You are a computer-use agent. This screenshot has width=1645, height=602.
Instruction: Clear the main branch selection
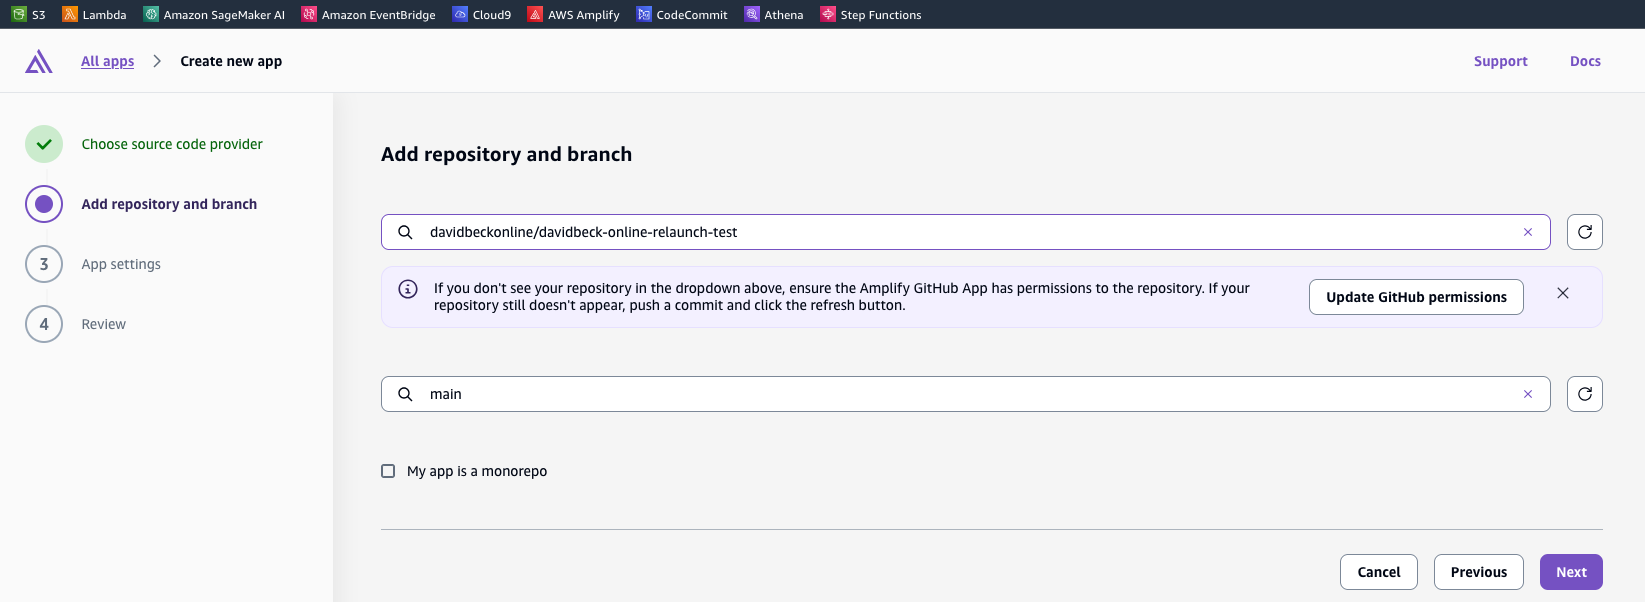[1527, 394]
